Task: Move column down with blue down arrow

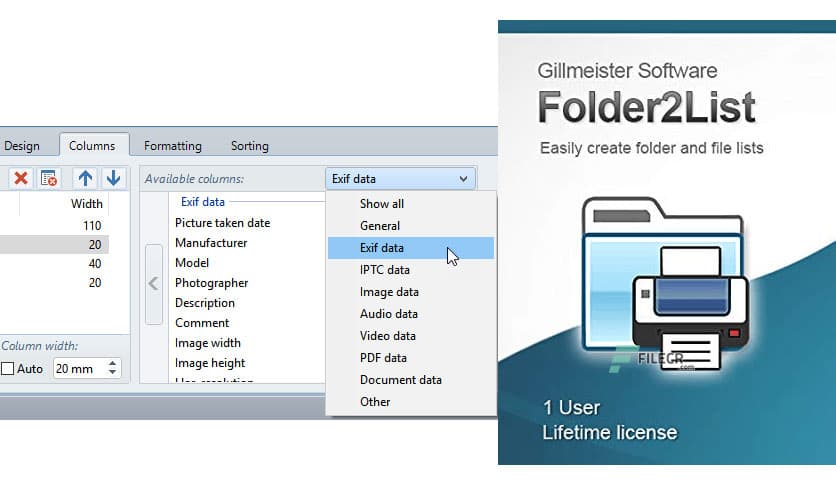Action: tap(113, 178)
